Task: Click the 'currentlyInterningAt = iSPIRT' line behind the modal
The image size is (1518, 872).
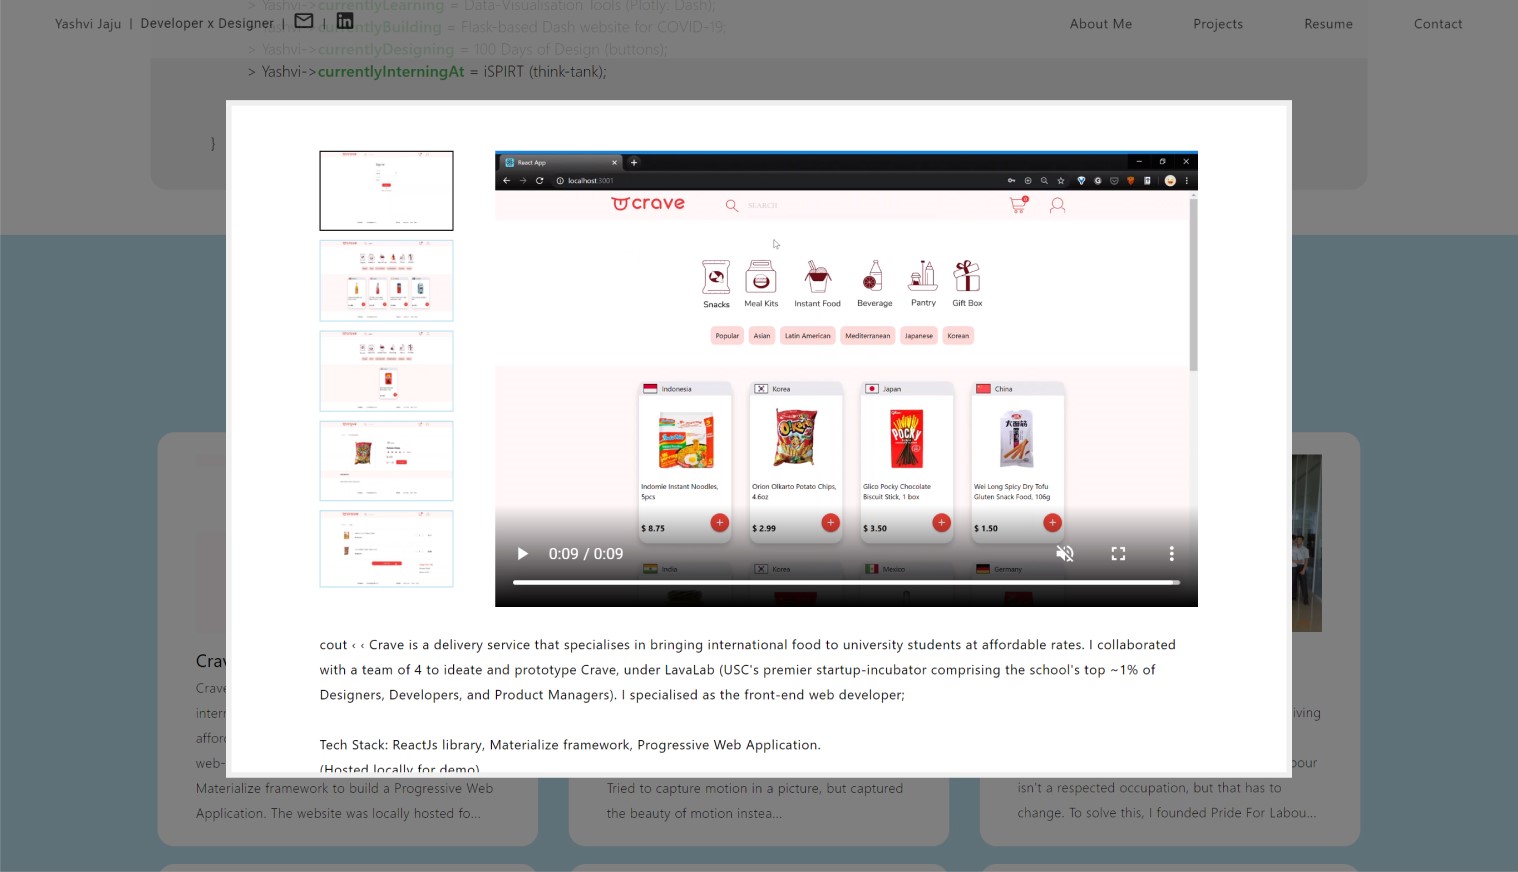Action: click(x=427, y=72)
